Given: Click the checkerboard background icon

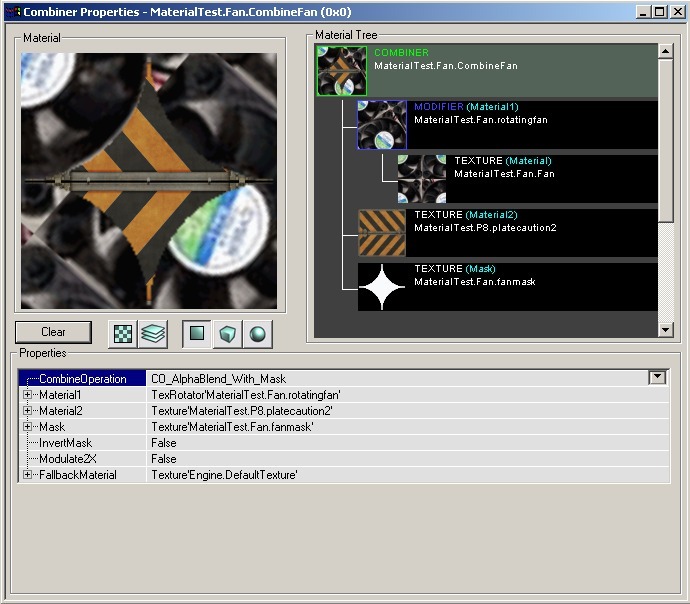Looking at the screenshot, I should pos(122,333).
